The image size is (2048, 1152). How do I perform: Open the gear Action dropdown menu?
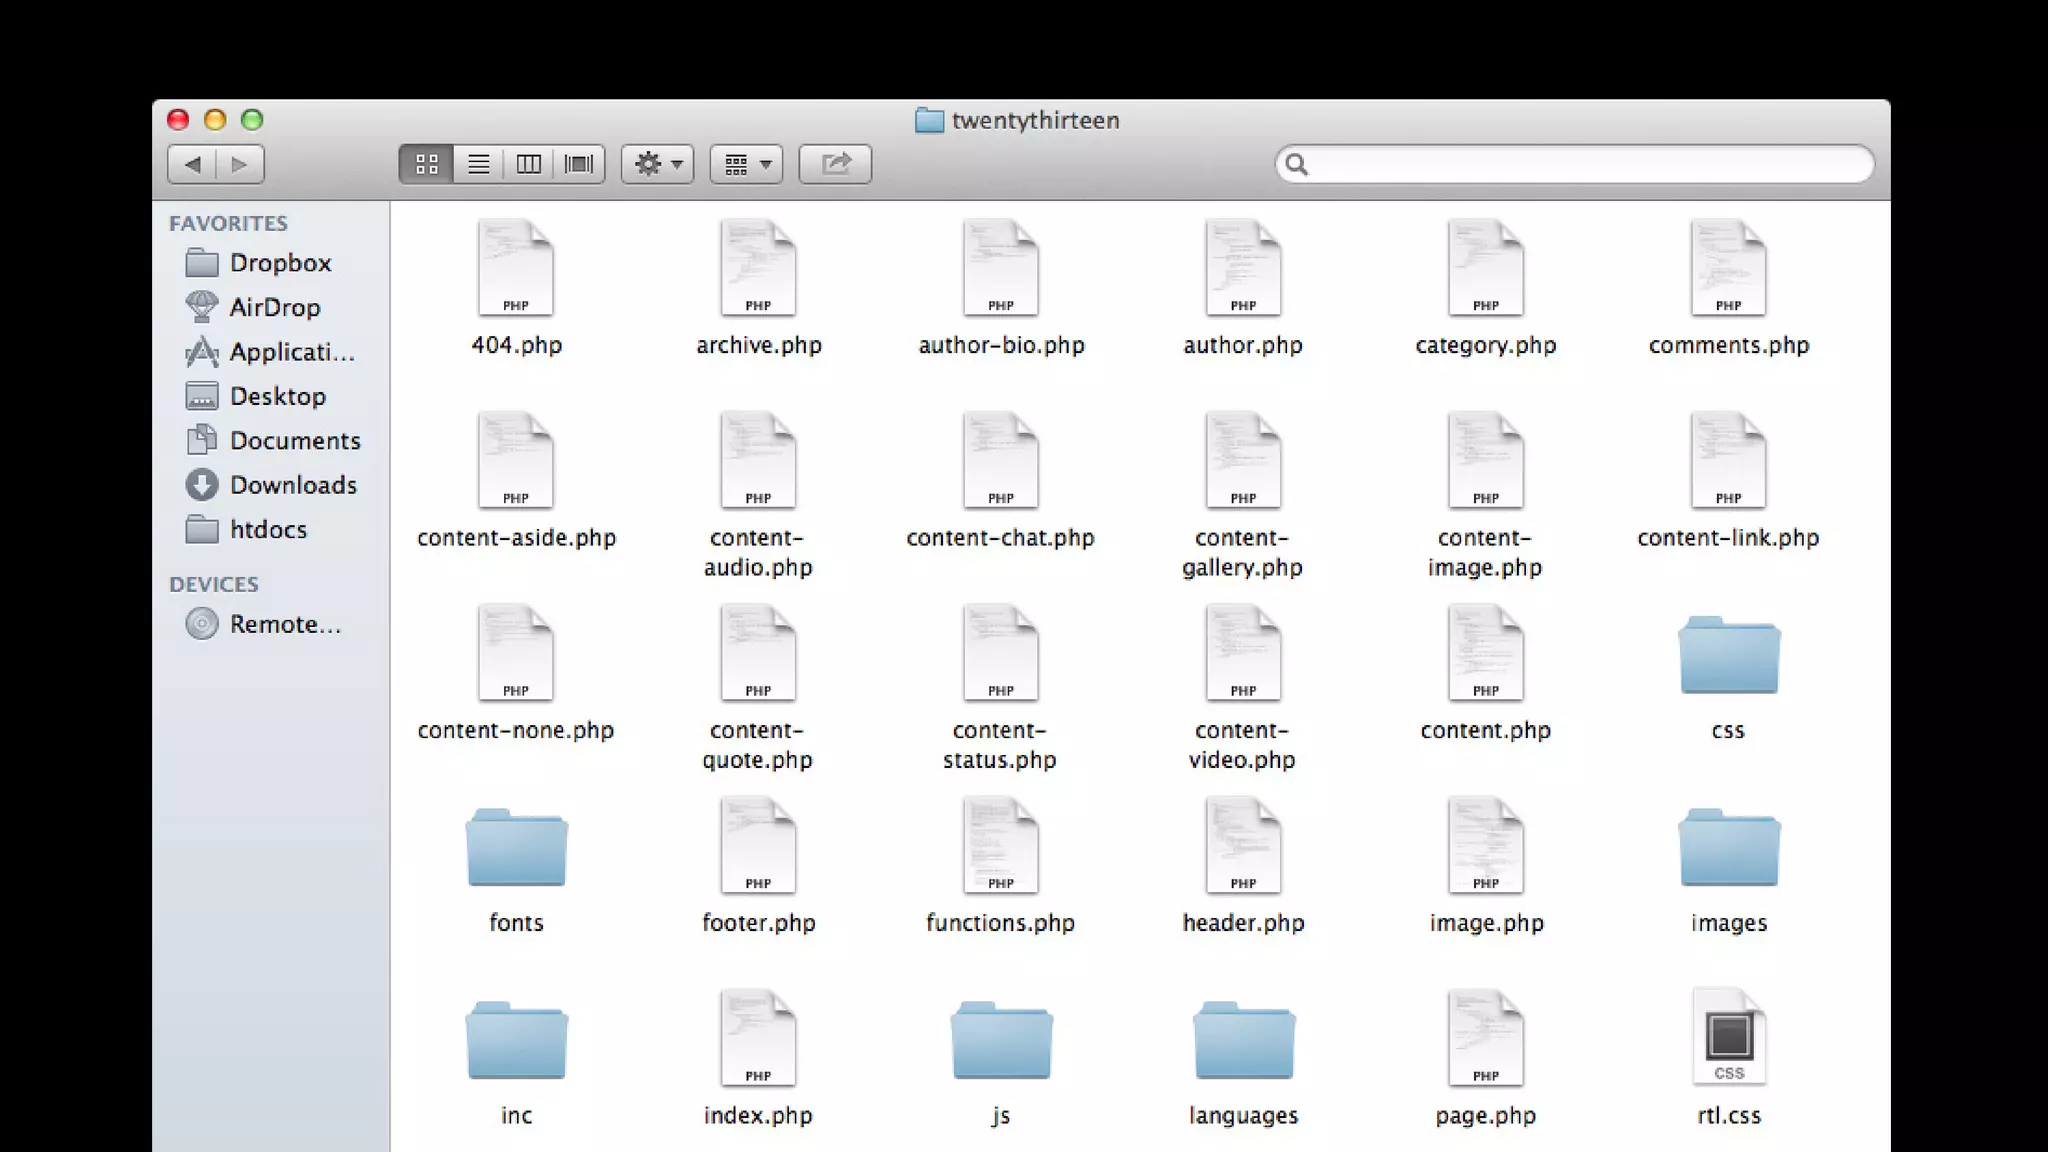(658, 164)
